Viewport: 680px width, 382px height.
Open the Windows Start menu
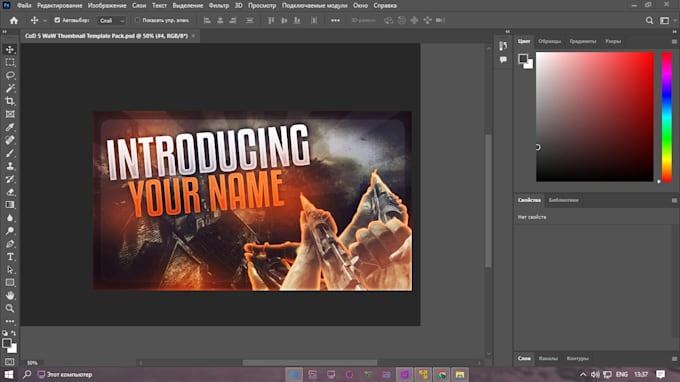[9, 374]
